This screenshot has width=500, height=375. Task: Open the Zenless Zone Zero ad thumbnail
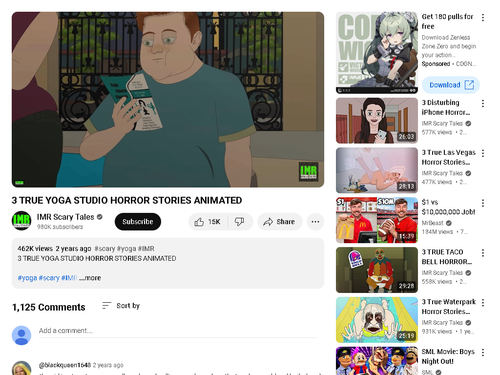click(x=377, y=53)
